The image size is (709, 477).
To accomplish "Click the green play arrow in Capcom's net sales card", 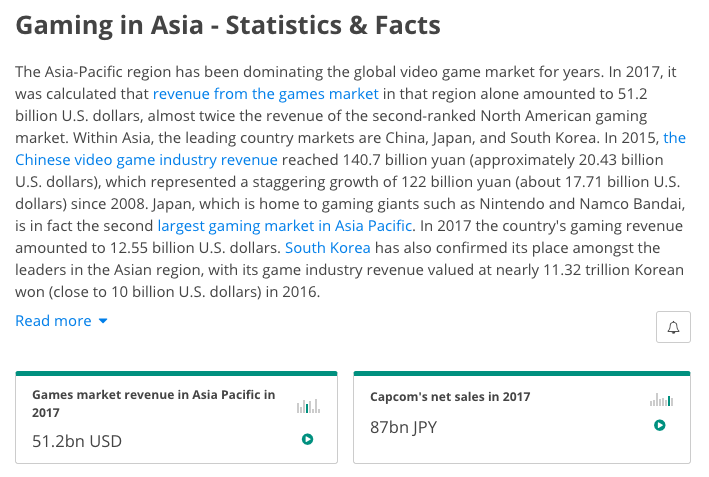I will coord(660,425).
